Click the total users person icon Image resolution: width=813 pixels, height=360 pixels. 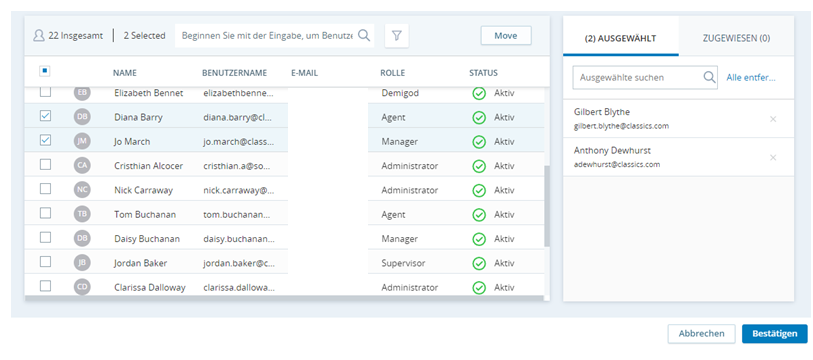click(x=38, y=36)
